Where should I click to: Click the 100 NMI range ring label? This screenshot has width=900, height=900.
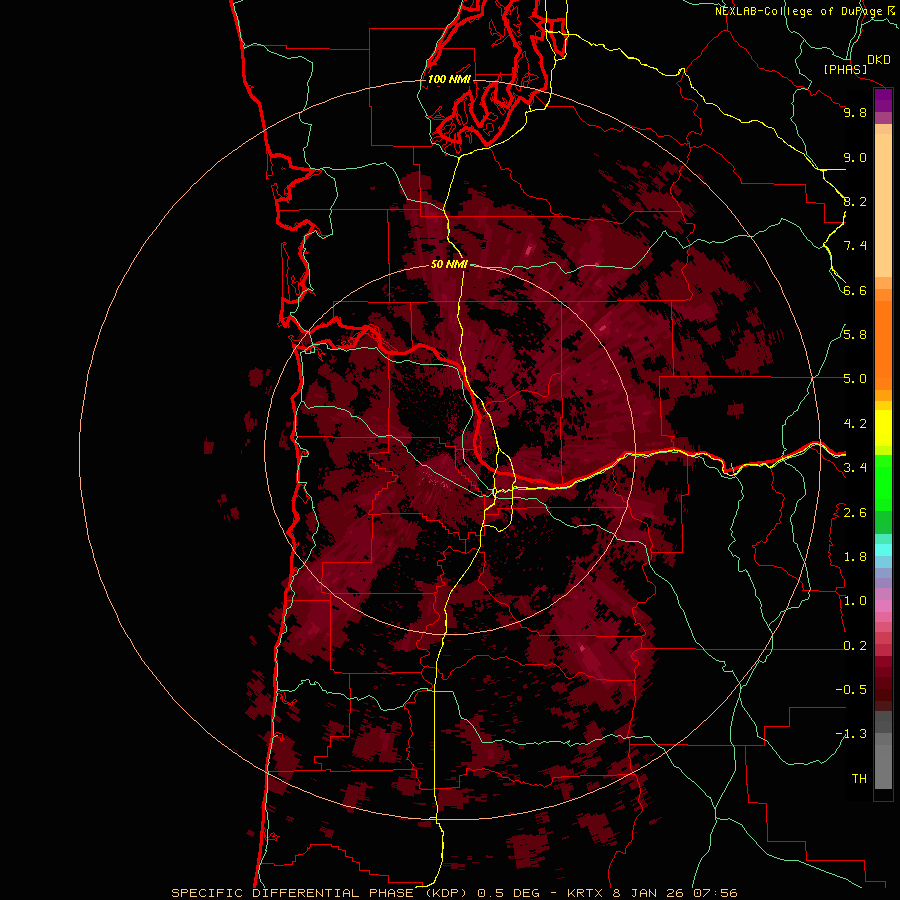(449, 79)
